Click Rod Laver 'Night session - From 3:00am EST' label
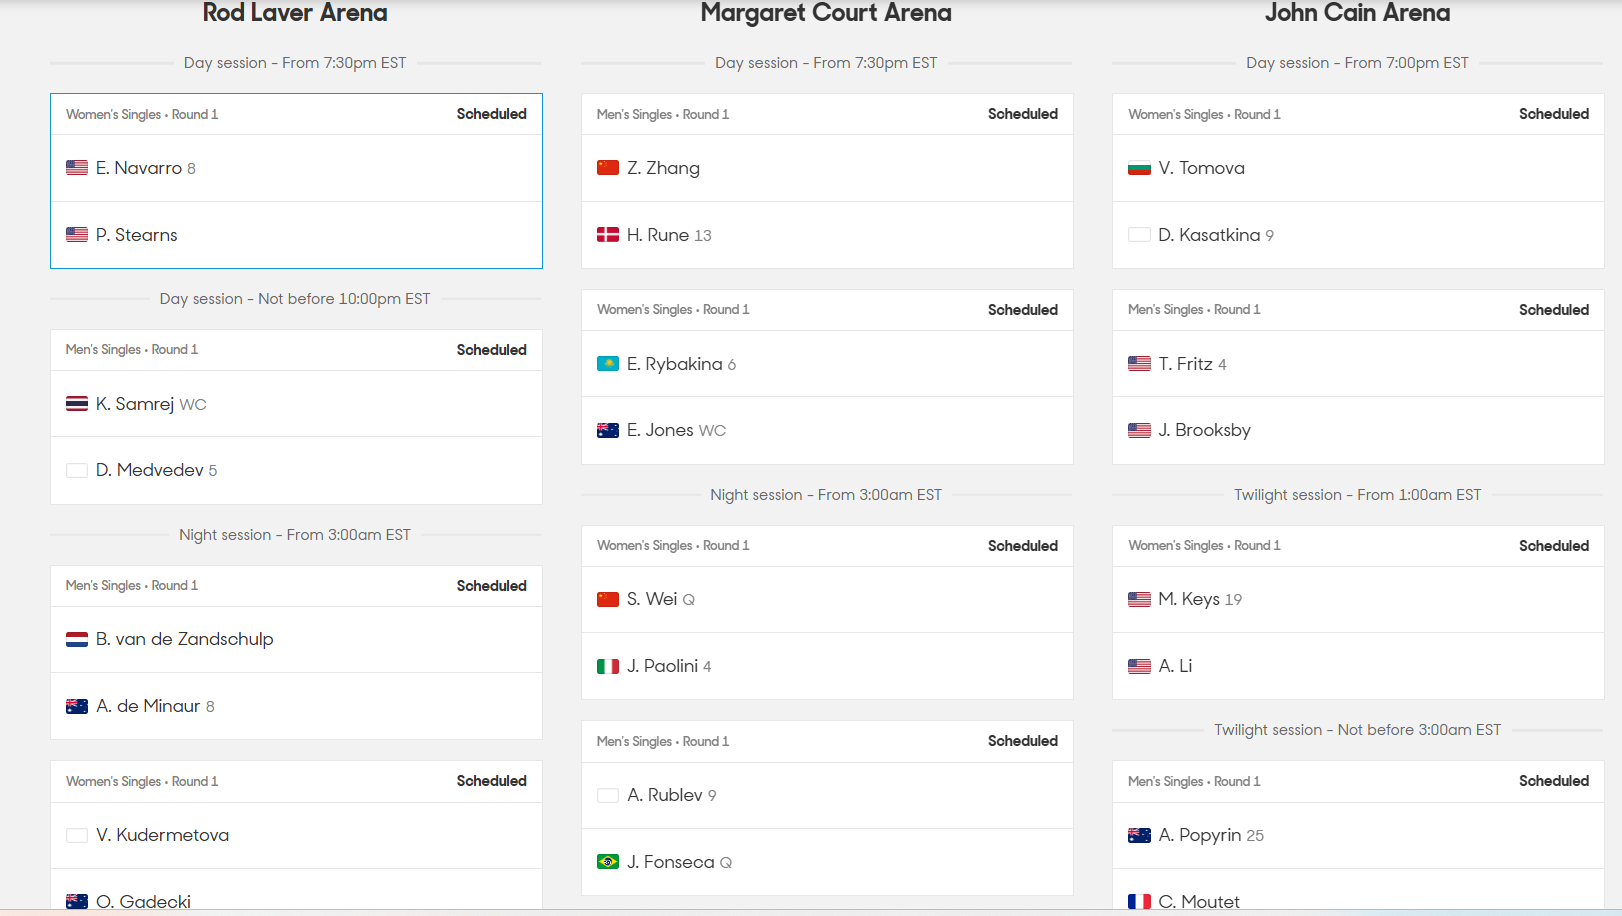1622x916 pixels. (x=295, y=535)
